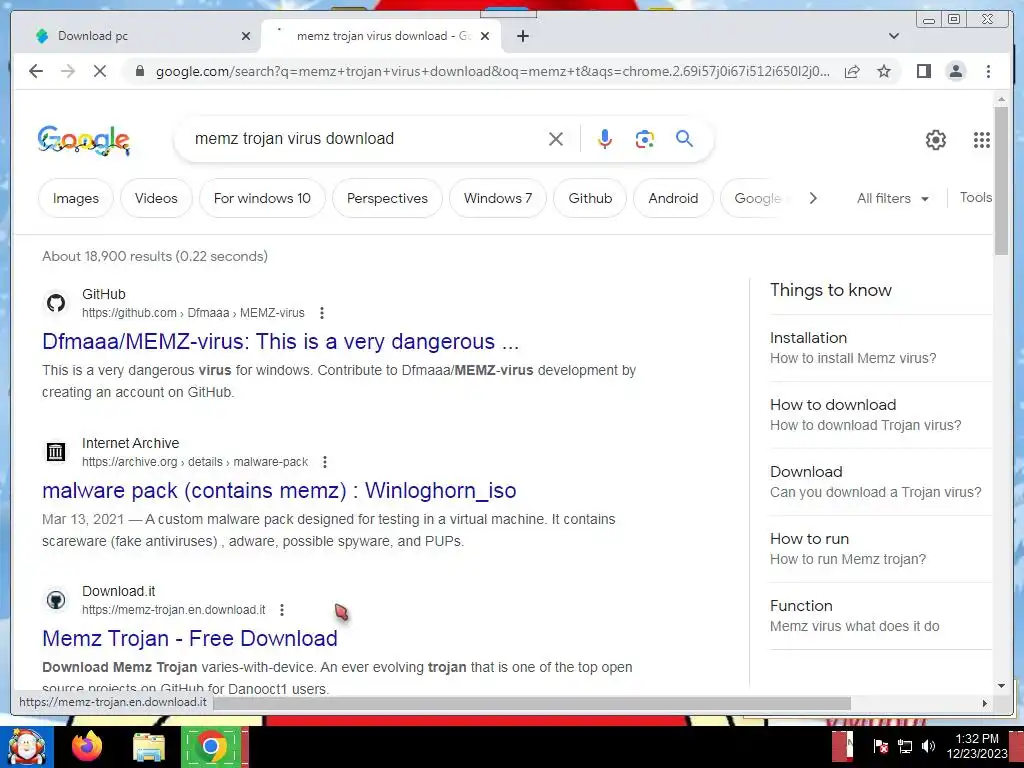The height and width of the screenshot is (768, 1024).
Task: Apply the Github filter chip
Action: point(590,198)
